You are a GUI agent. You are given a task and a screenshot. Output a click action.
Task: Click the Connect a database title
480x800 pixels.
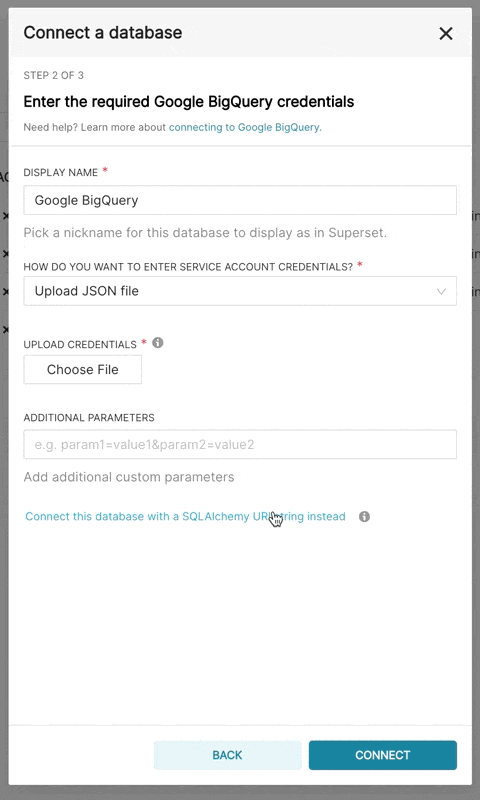[x=103, y=33]
